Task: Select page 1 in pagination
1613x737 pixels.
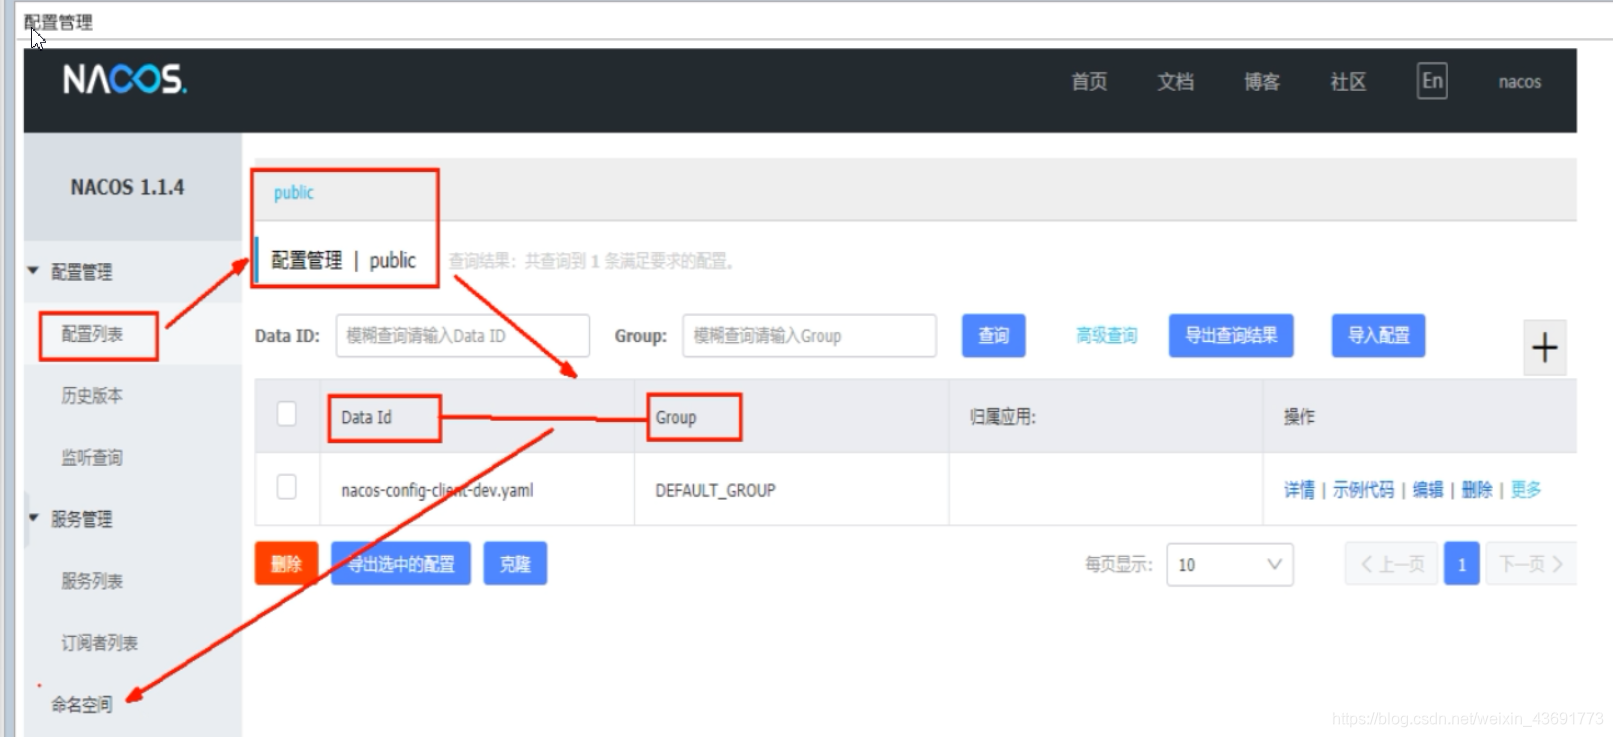Action: pyautogui.click(x=1461, y=565)
